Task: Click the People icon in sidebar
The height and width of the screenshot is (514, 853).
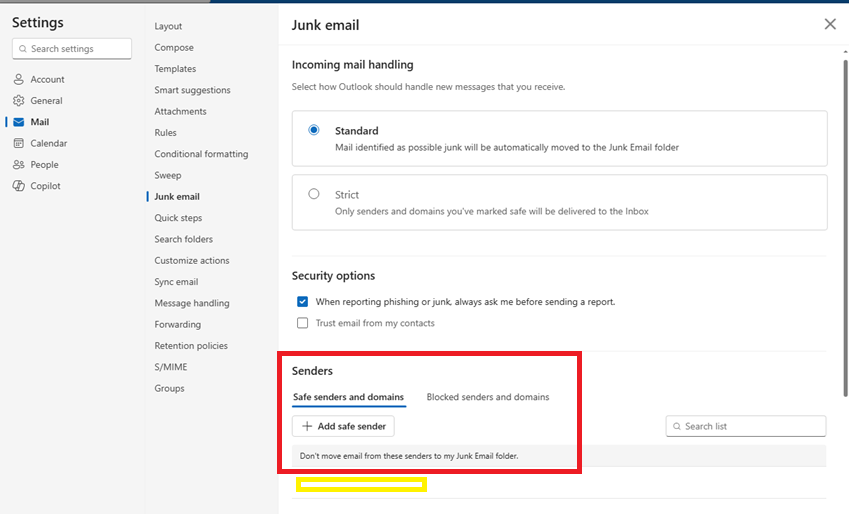Action: point(18,164)
